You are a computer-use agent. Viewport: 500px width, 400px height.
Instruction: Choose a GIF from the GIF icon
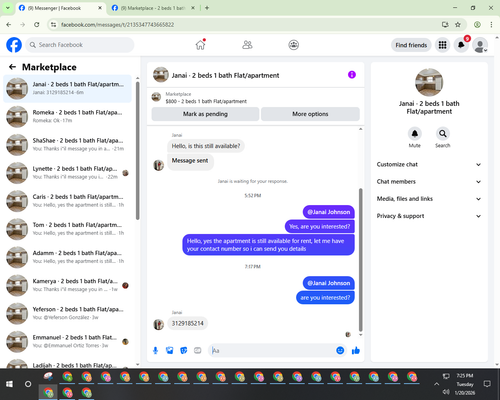(198, 350)
